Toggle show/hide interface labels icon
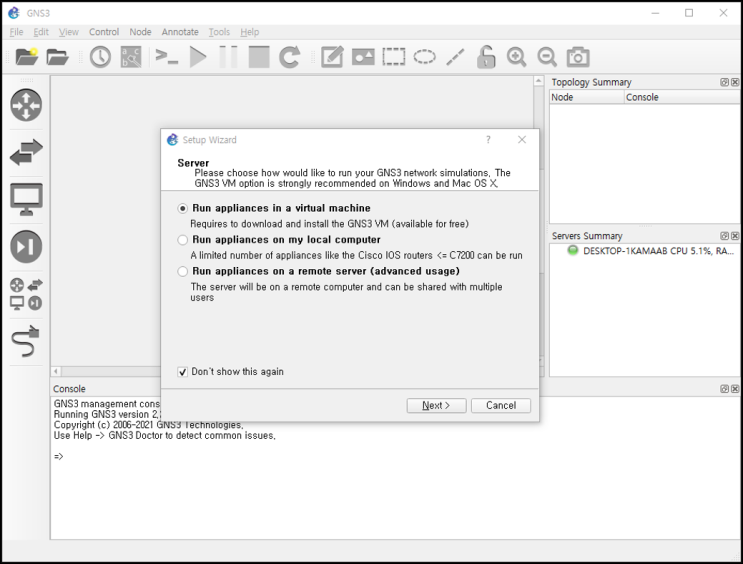This screenshot has height=564, width=743. pos(131,57)
